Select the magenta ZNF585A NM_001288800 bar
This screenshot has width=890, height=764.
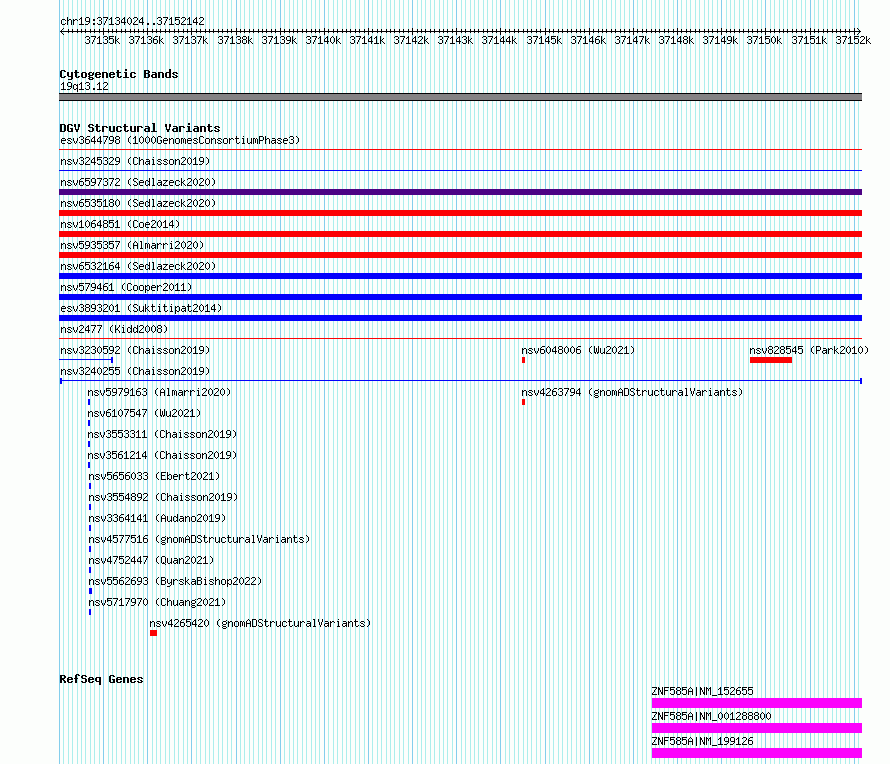click(x=757, y=728)
